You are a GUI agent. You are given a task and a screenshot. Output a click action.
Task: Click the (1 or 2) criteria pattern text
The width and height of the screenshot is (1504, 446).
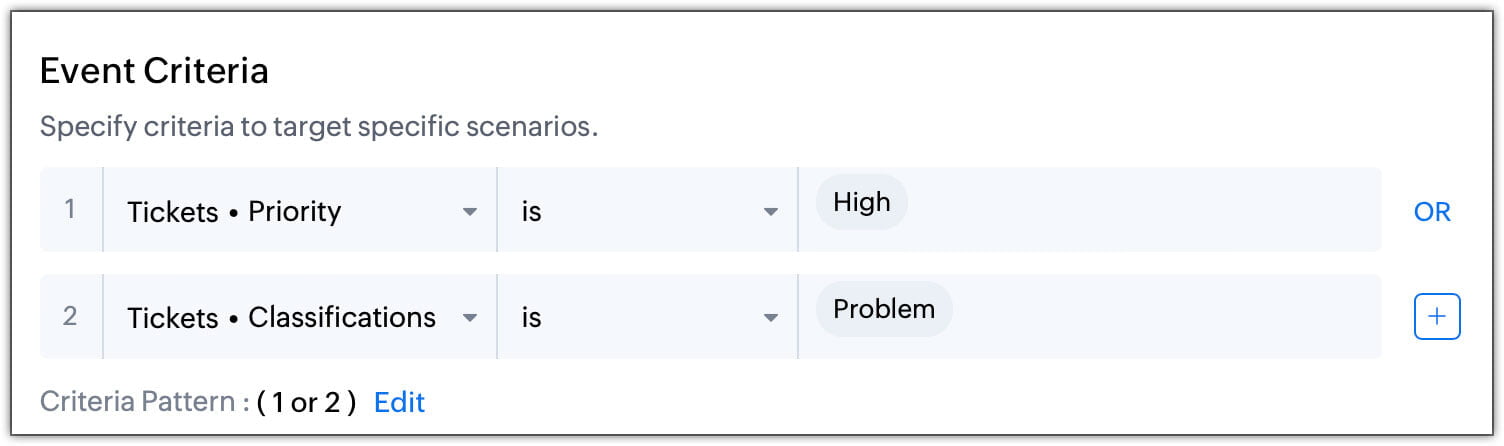click(x=306, y=402)
